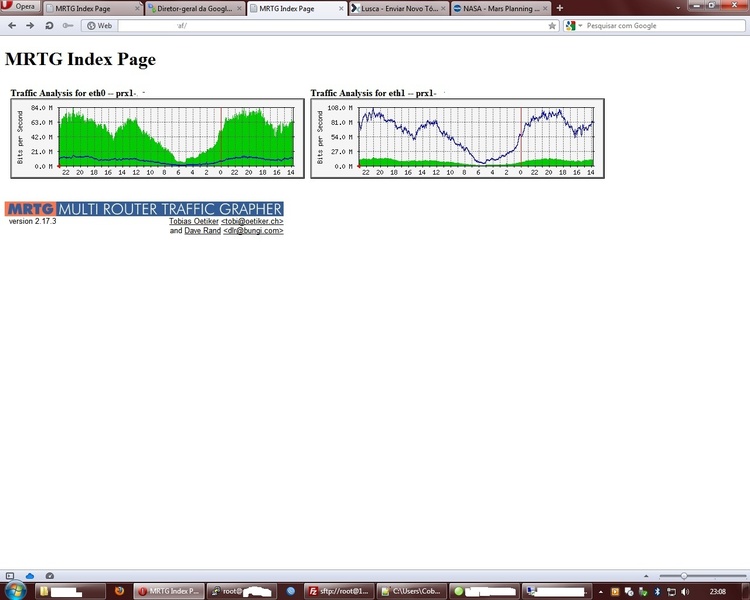Click the Opera Turbo icon in status bar
750x600 pixels.
coord(49,576)
